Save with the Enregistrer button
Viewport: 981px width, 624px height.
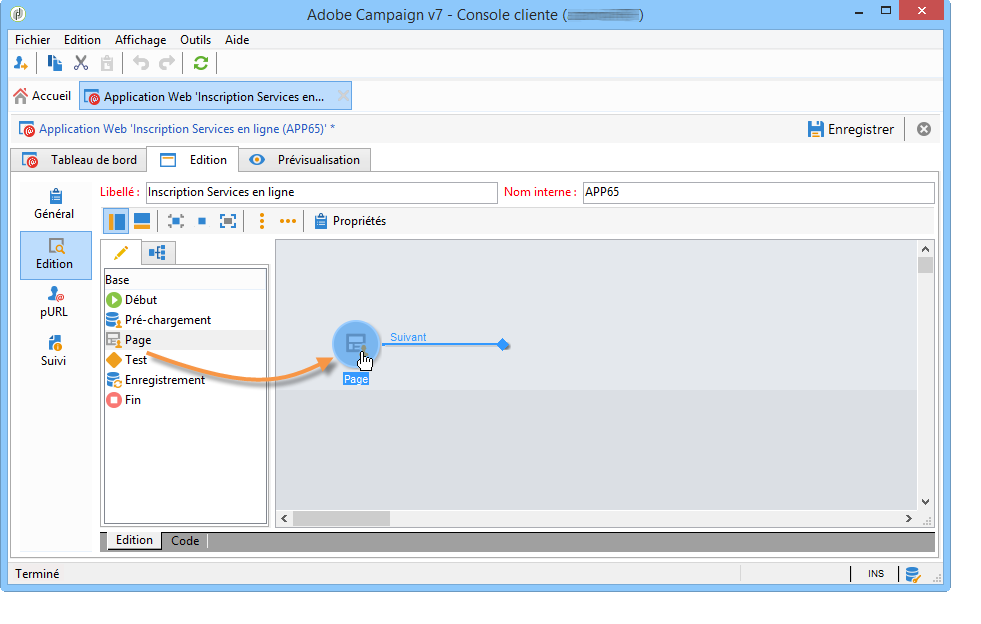(x=851, y=130)
